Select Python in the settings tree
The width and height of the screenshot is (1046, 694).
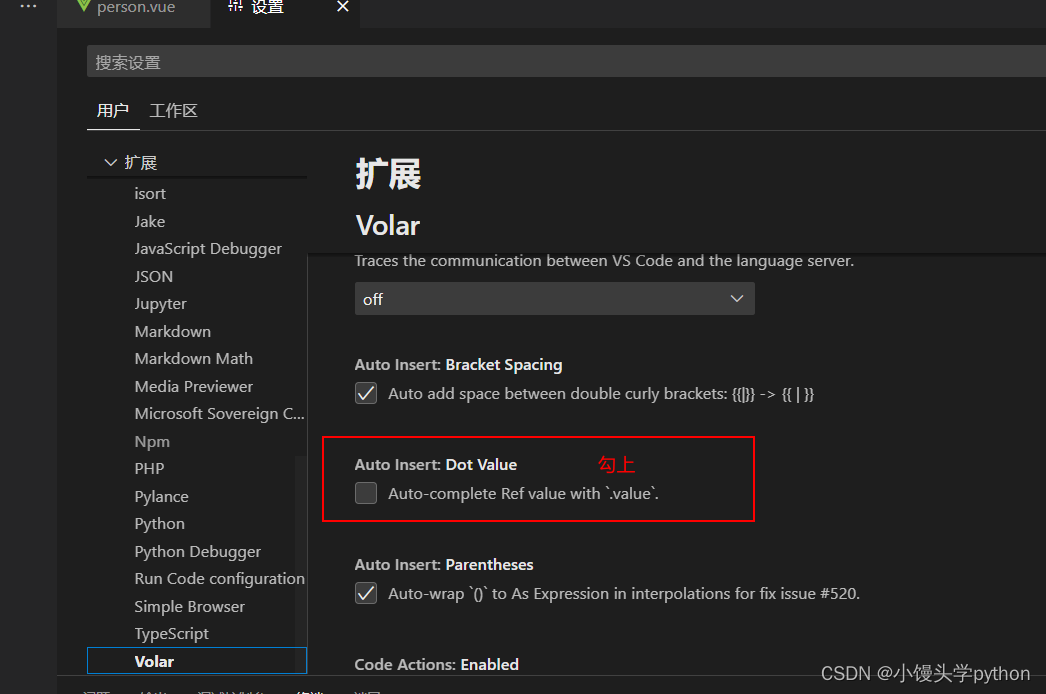click(x=159, y=524)
